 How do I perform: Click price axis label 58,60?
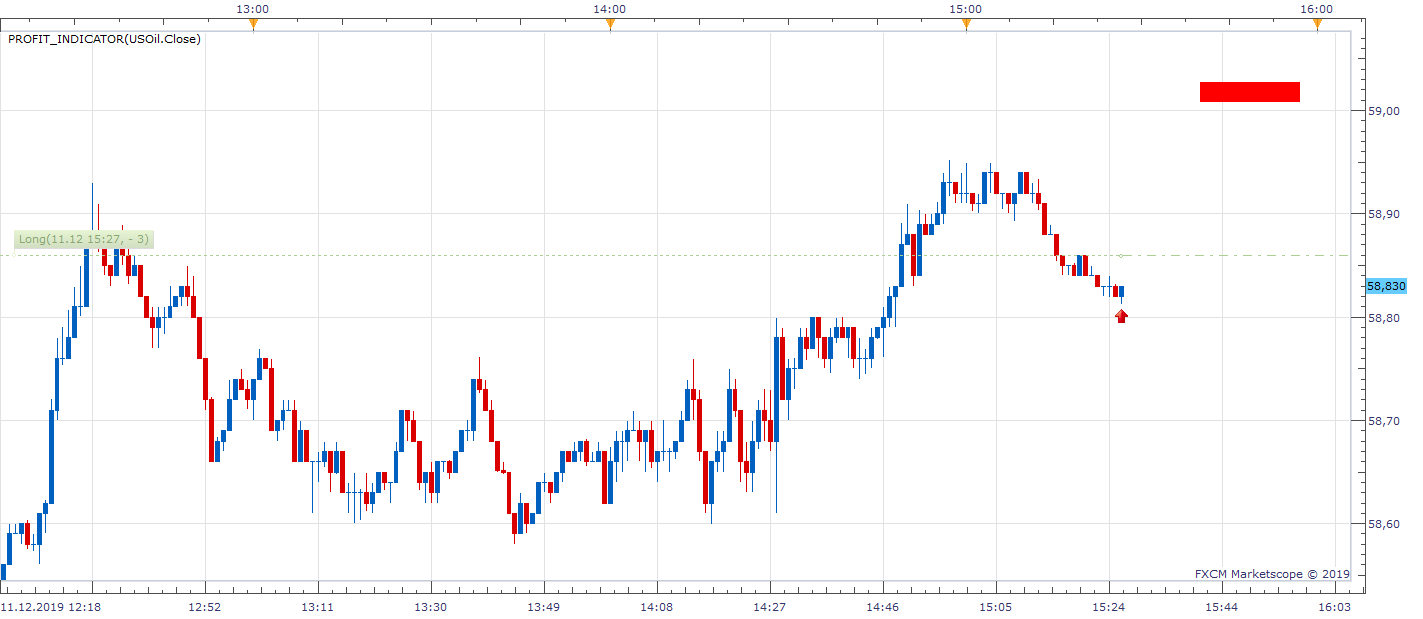point(1384,524)
